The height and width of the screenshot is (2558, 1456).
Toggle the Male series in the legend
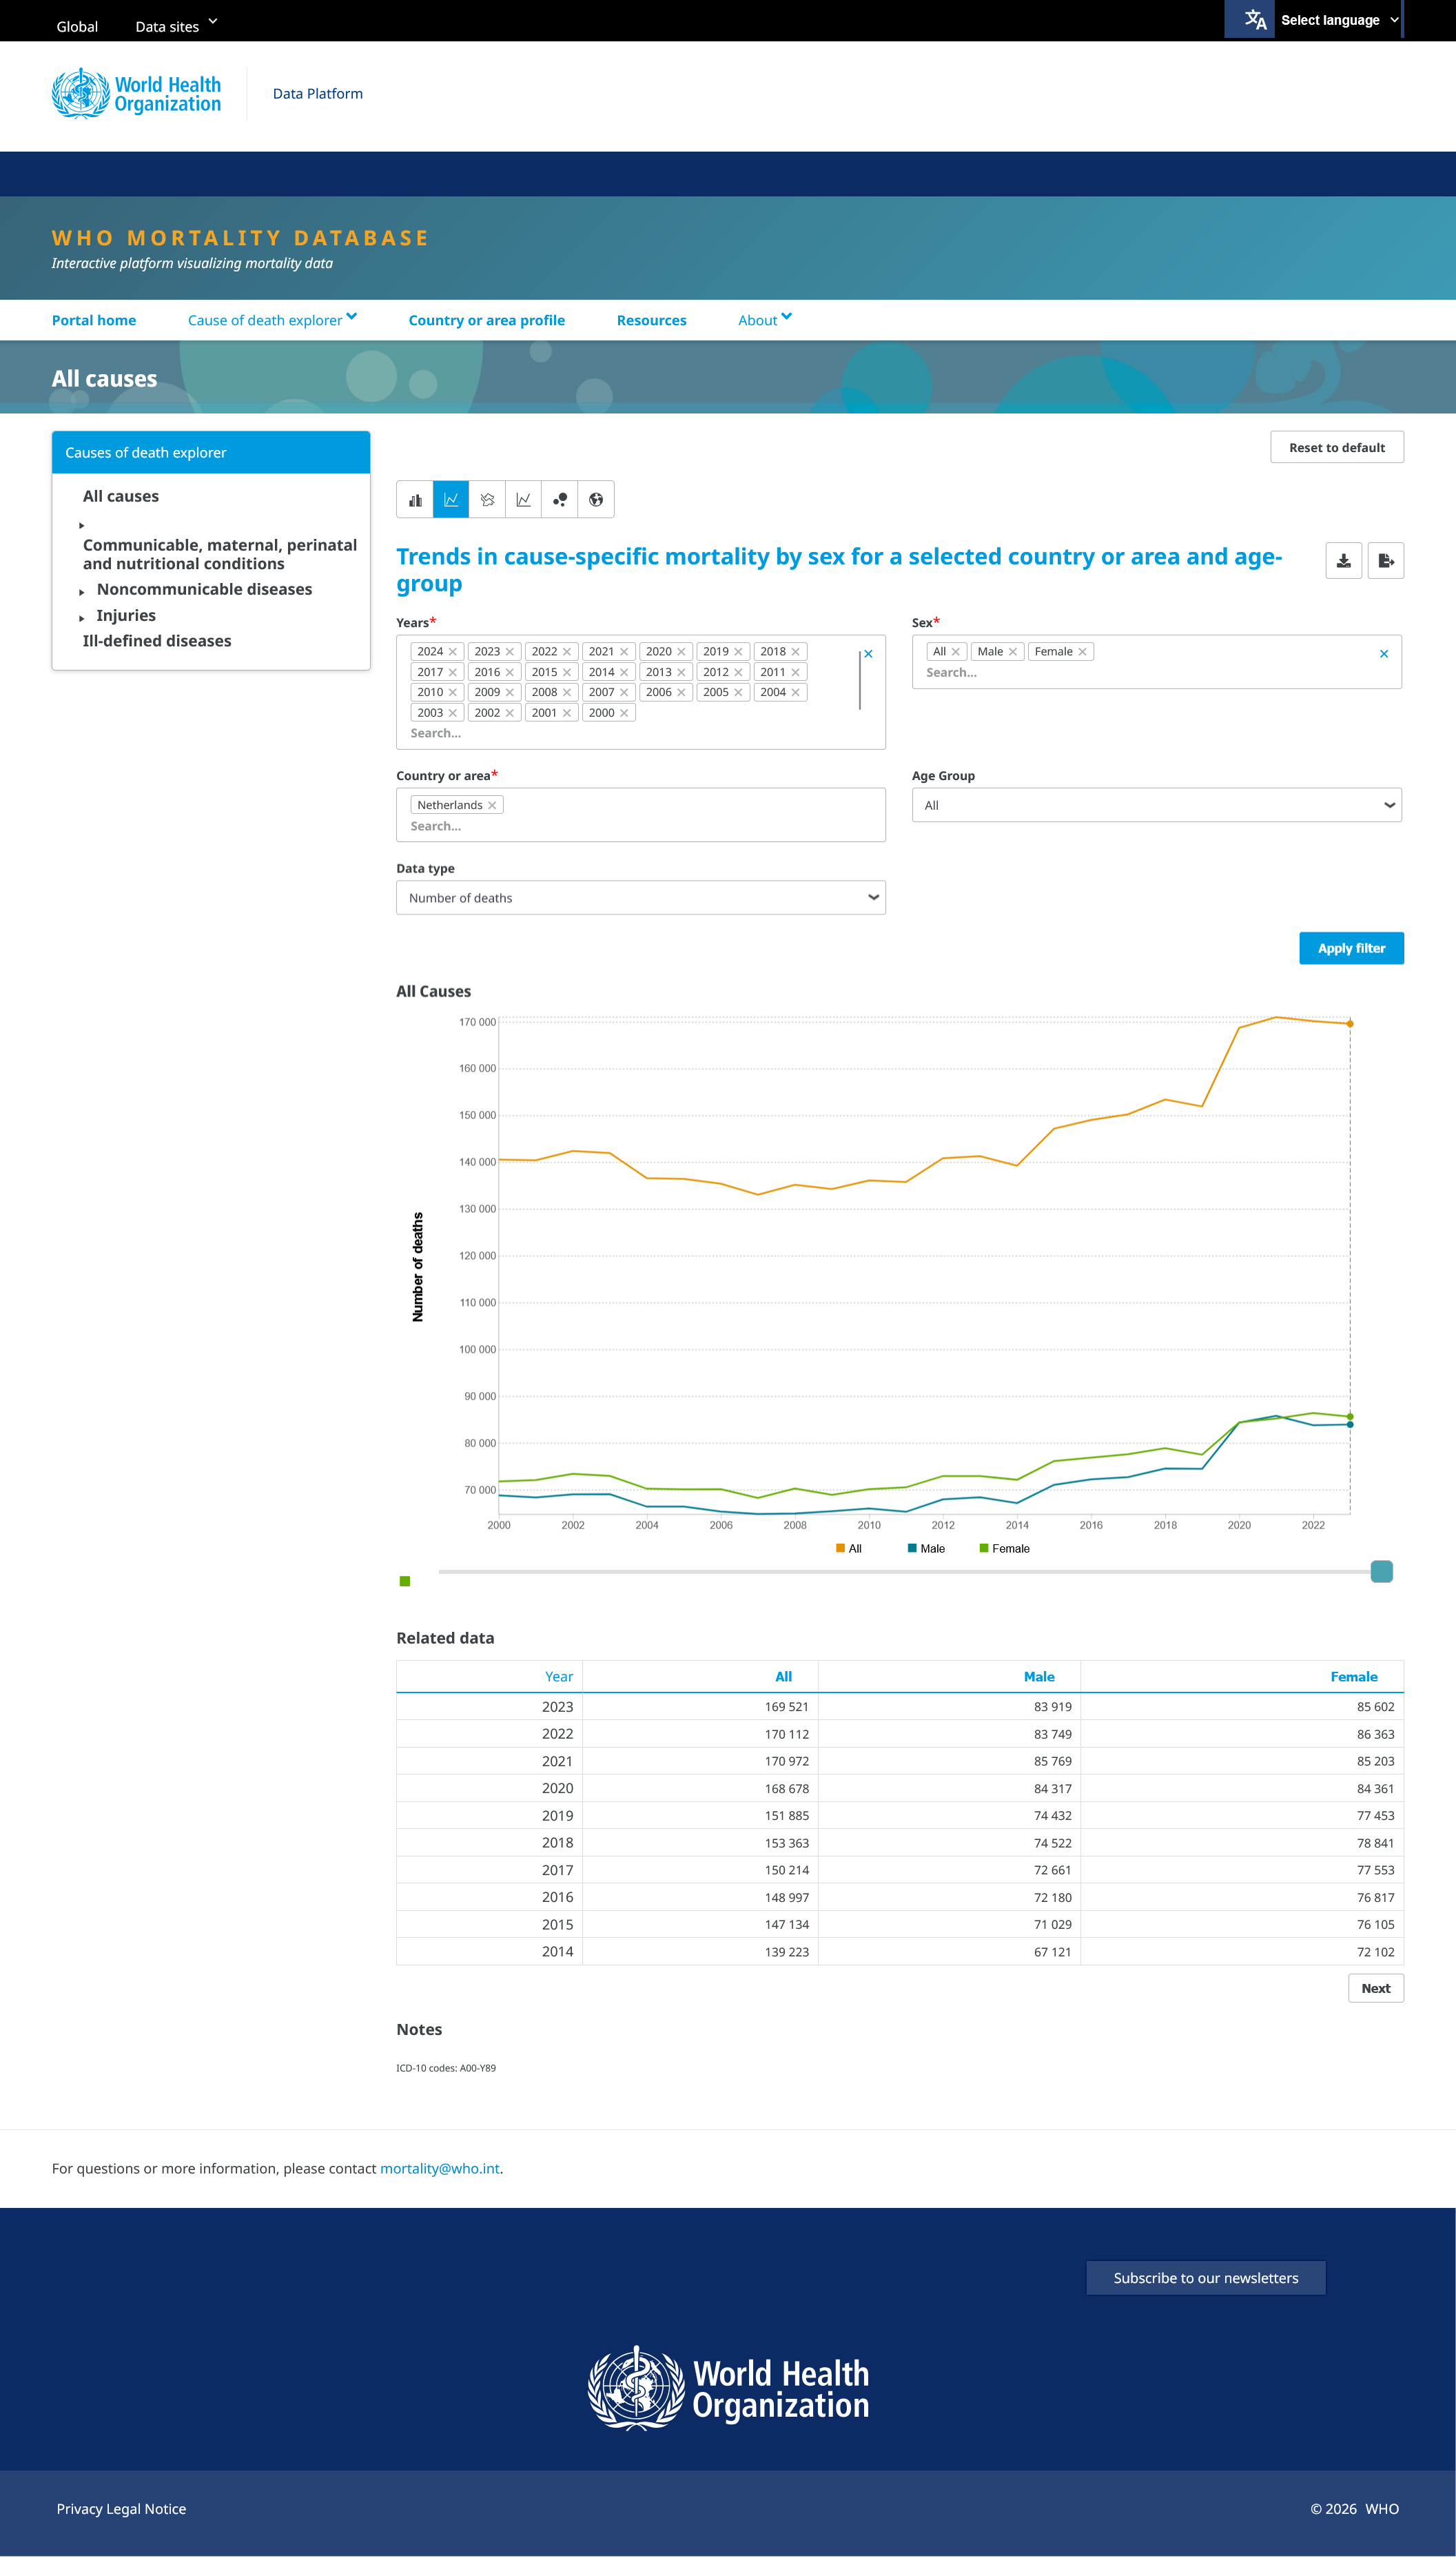click(926, 1549)
